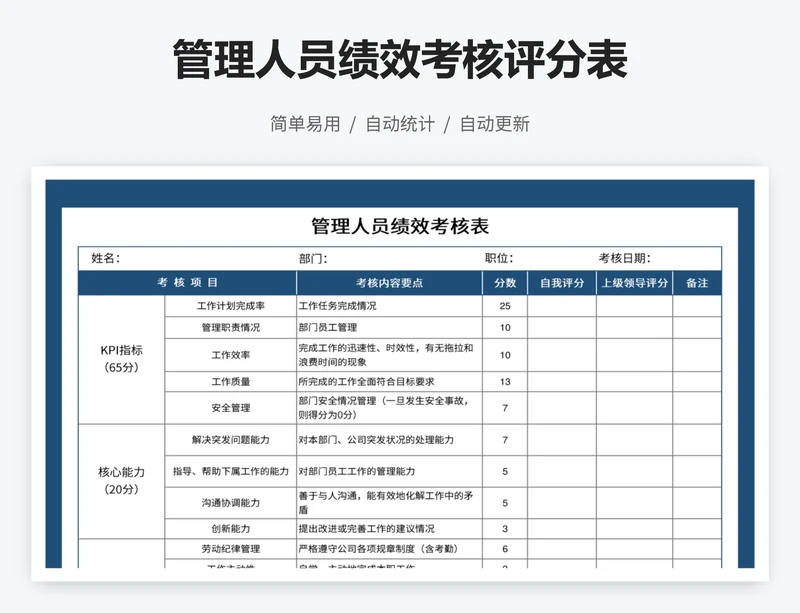Select the 上级领导评分 header cell
The image size is (800, 613).
coord(634,281)
